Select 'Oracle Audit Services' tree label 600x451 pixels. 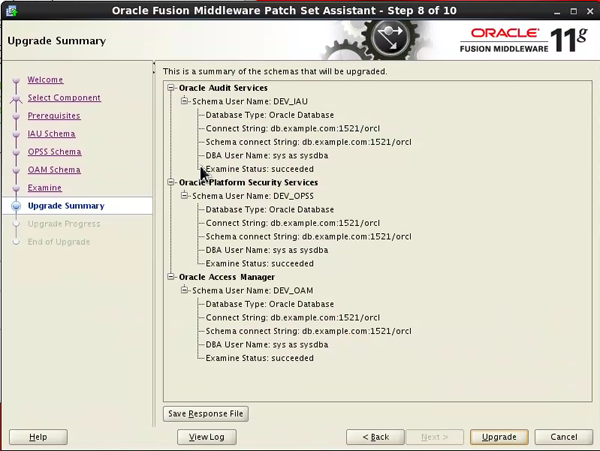223,88
